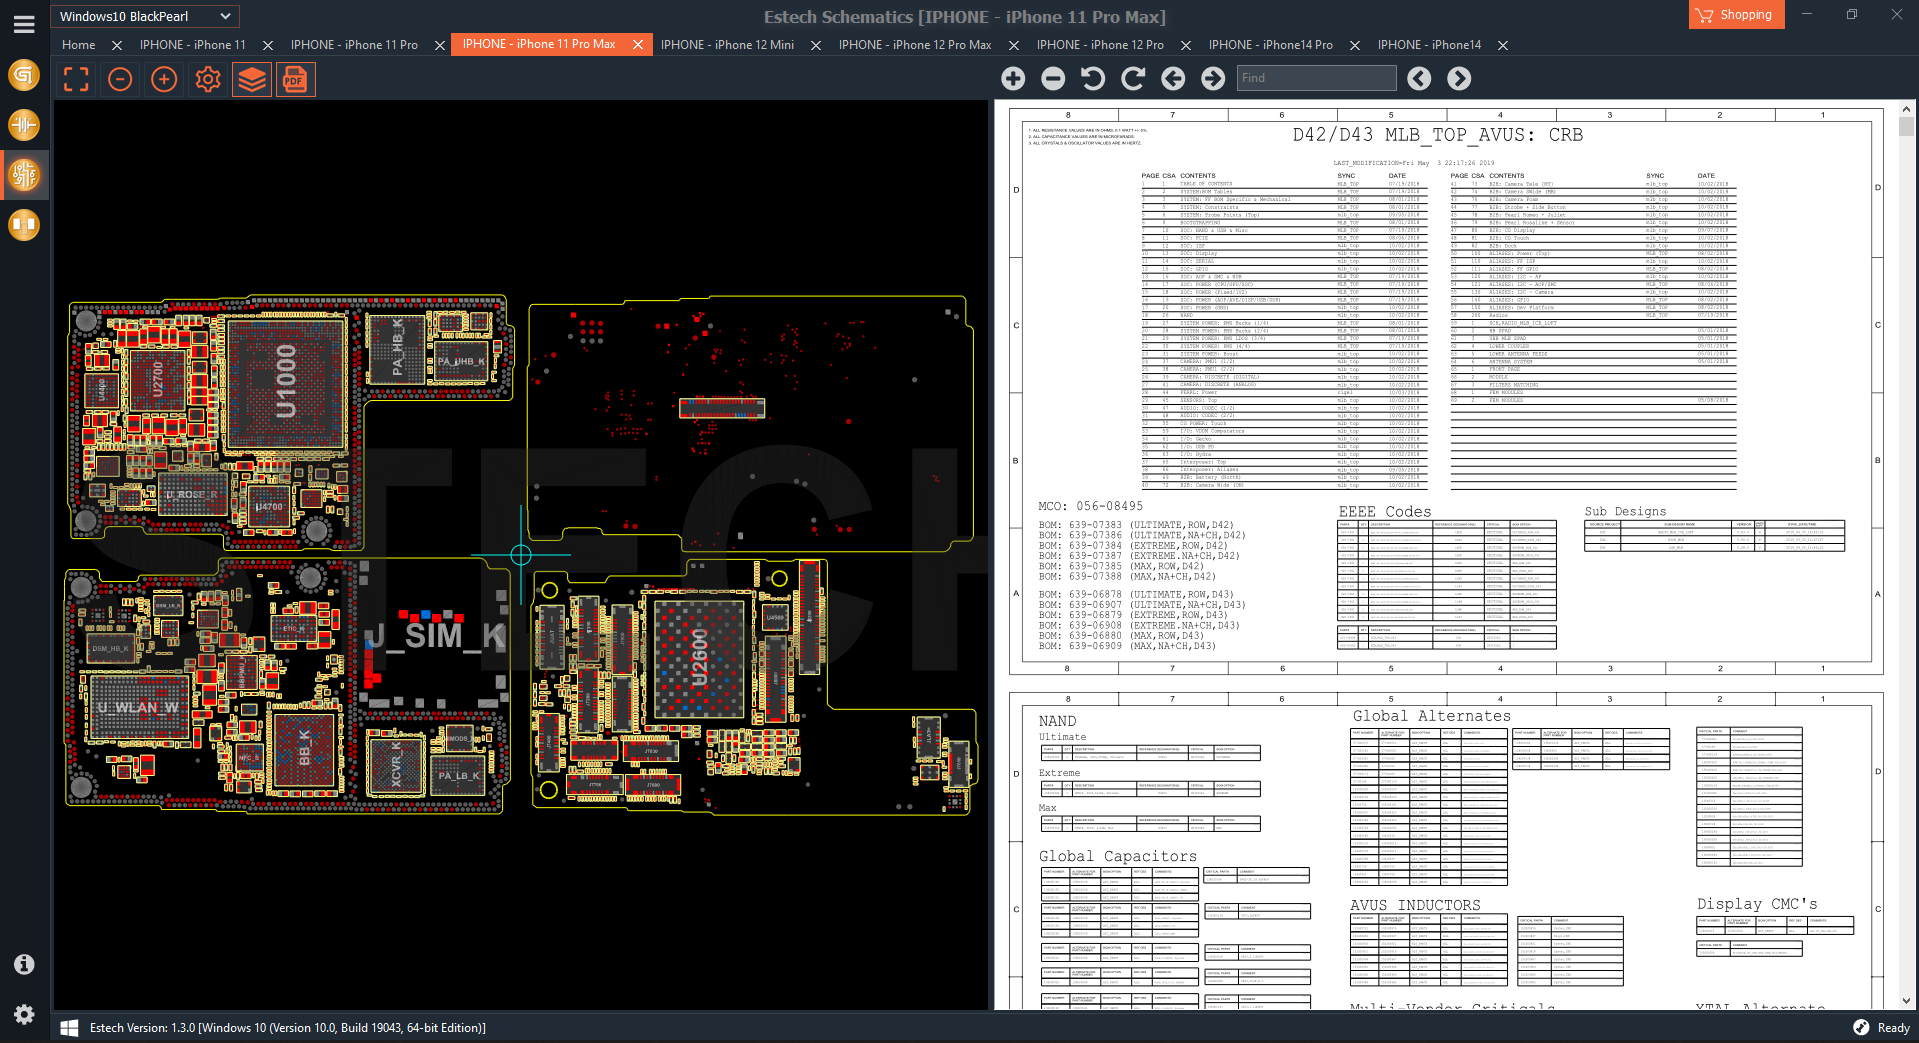1919x1043 pixels.
Task: Zoom in the board view
Action: tap(164, 79)
